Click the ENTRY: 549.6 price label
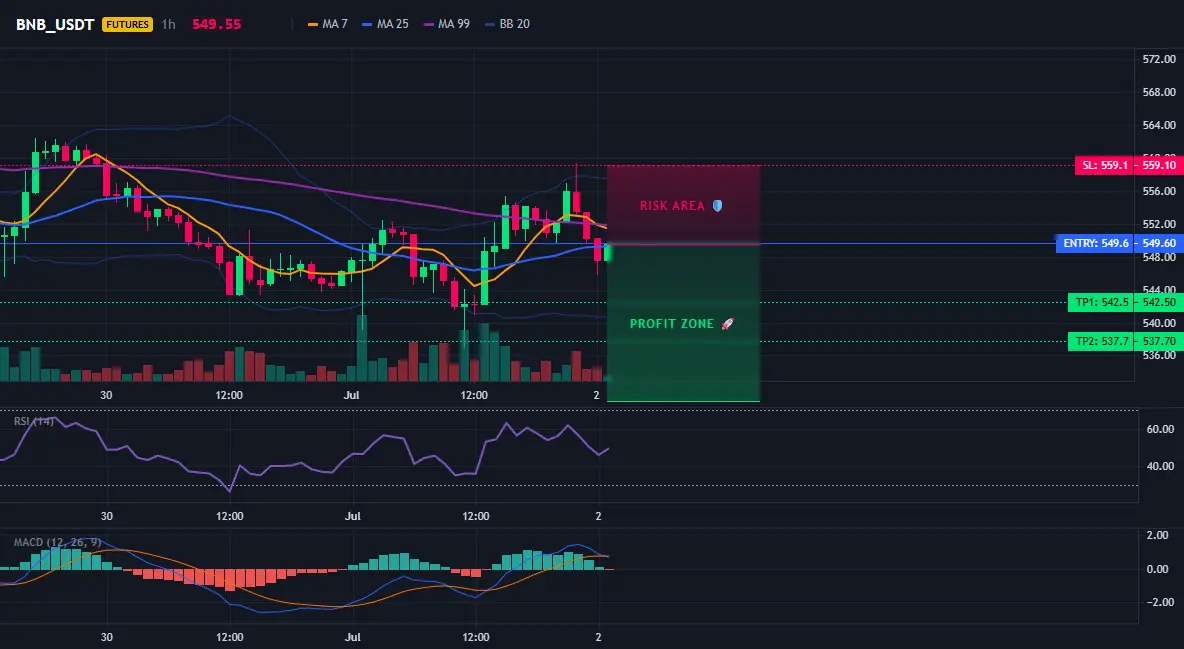Image resolution: width=1184 pixels, height=649 pixels. coord(1095,243)
